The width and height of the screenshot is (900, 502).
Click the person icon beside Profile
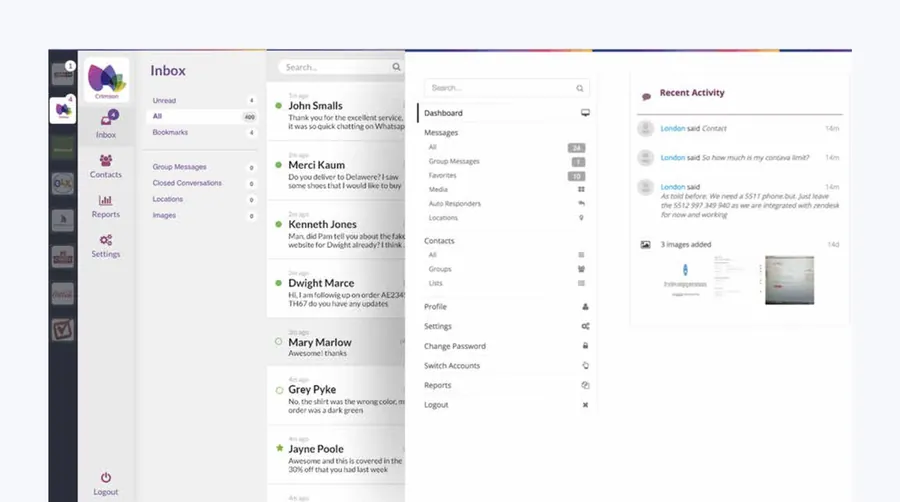pyautogui.click(x=585, y=307)
